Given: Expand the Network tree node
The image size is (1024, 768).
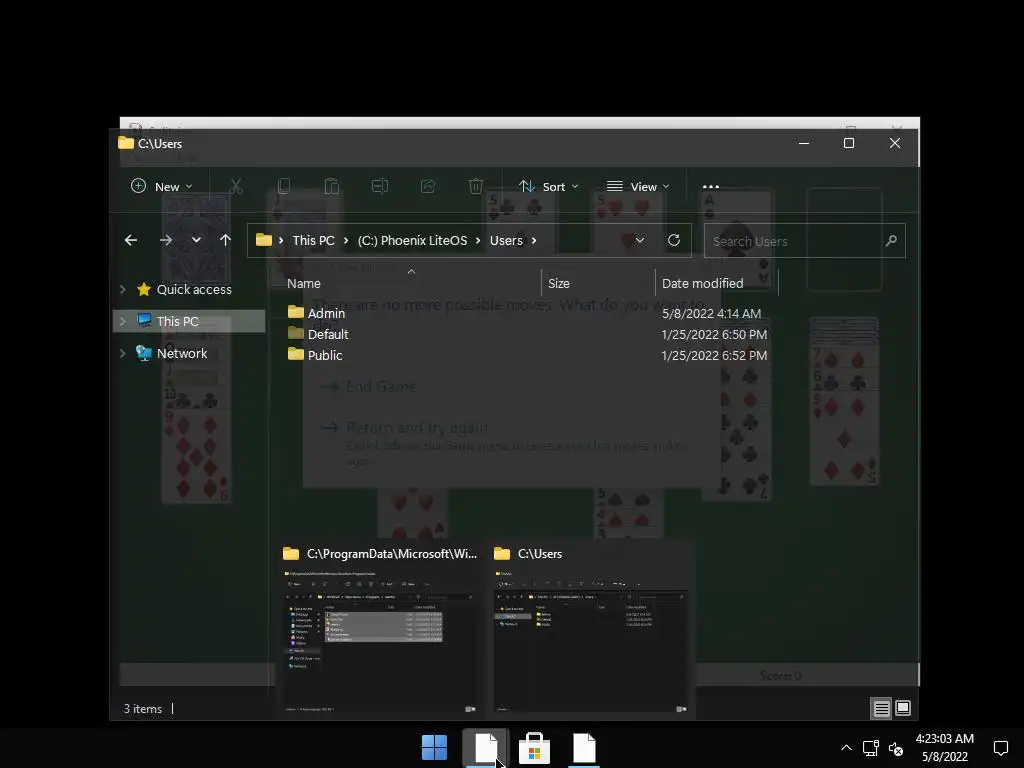Looking at the screenshot, I should (x=123, y=353).
